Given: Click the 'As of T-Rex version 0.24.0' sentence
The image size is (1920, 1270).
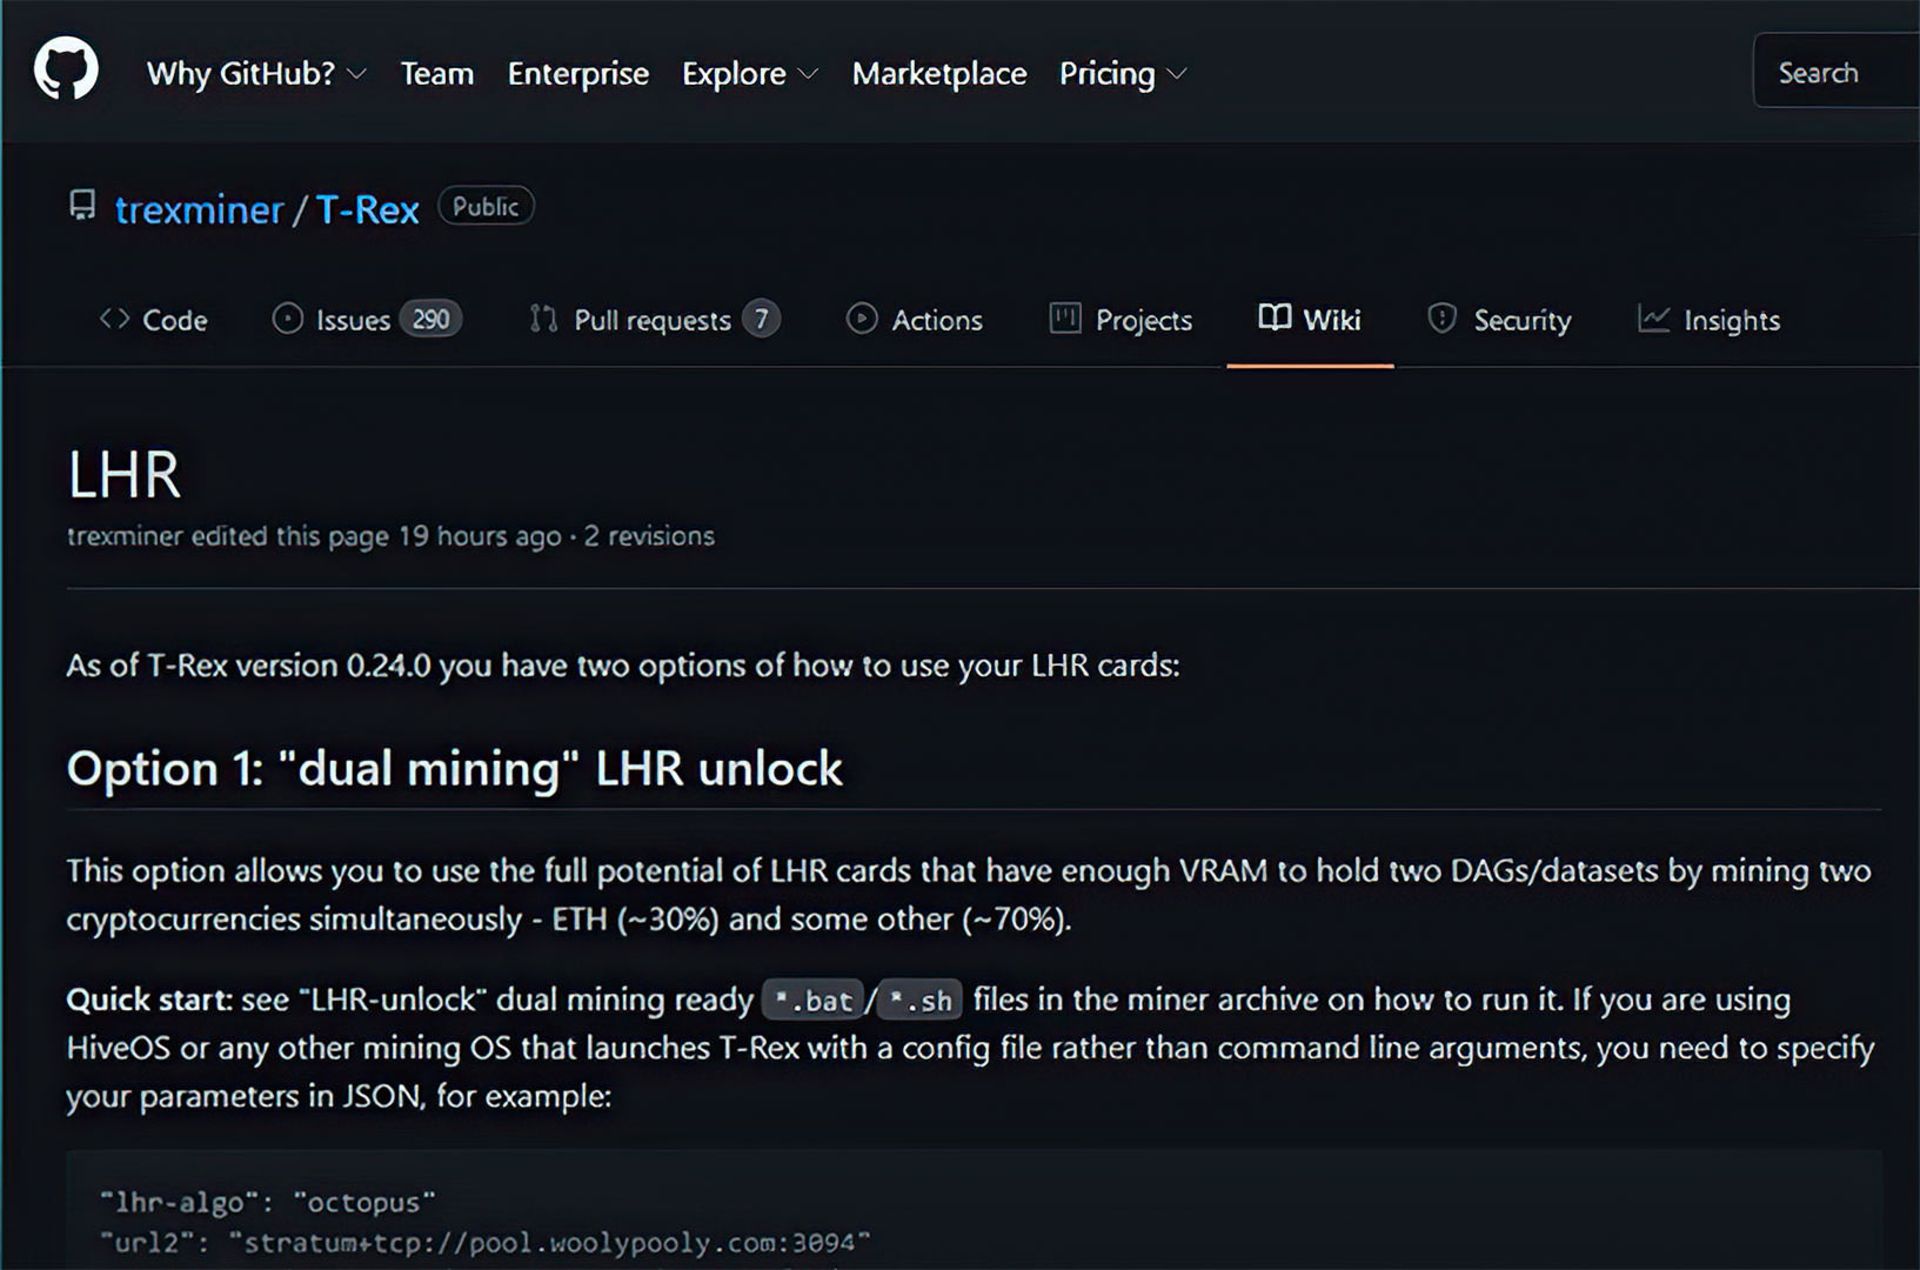Looking at the screenshot, I should pos(623,666).
